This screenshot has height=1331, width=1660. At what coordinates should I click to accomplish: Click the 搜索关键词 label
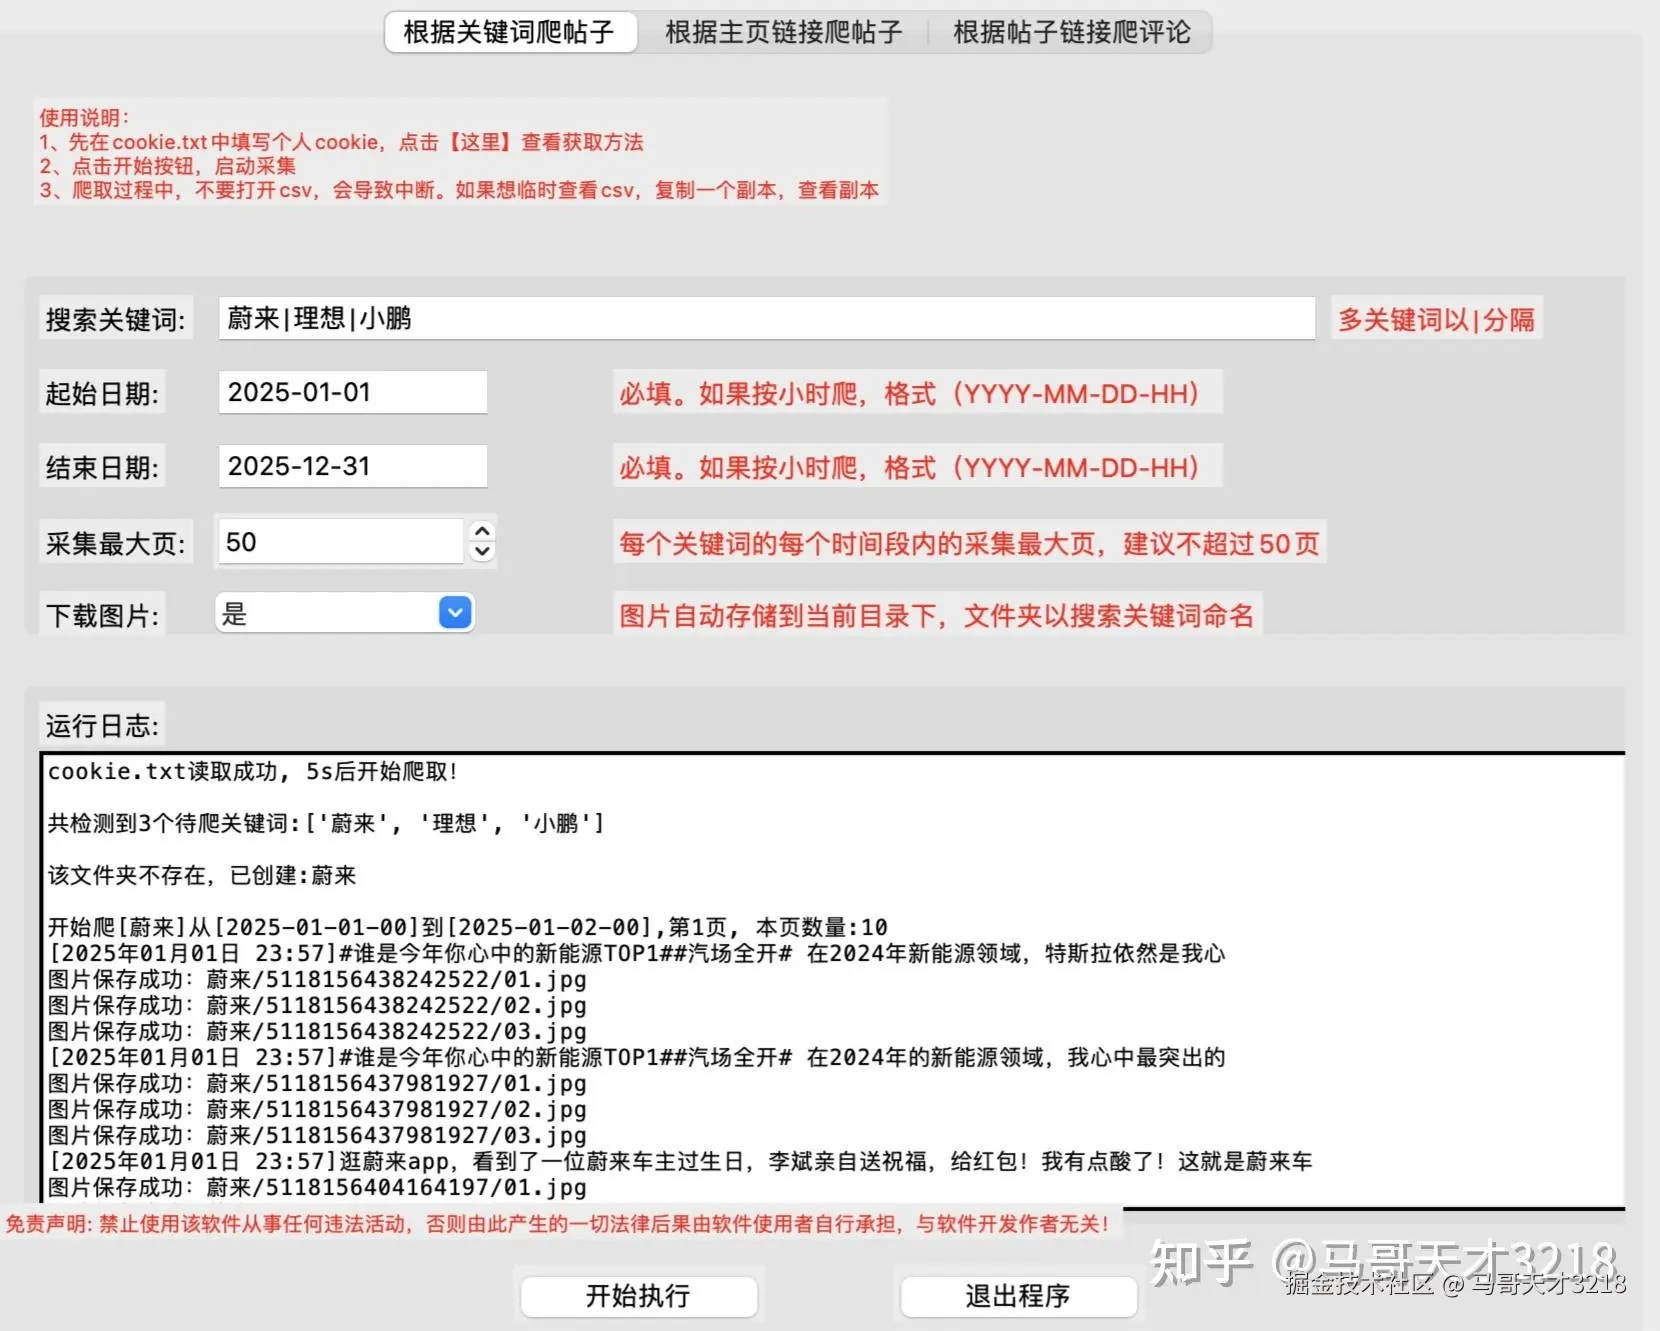point(115,319)
